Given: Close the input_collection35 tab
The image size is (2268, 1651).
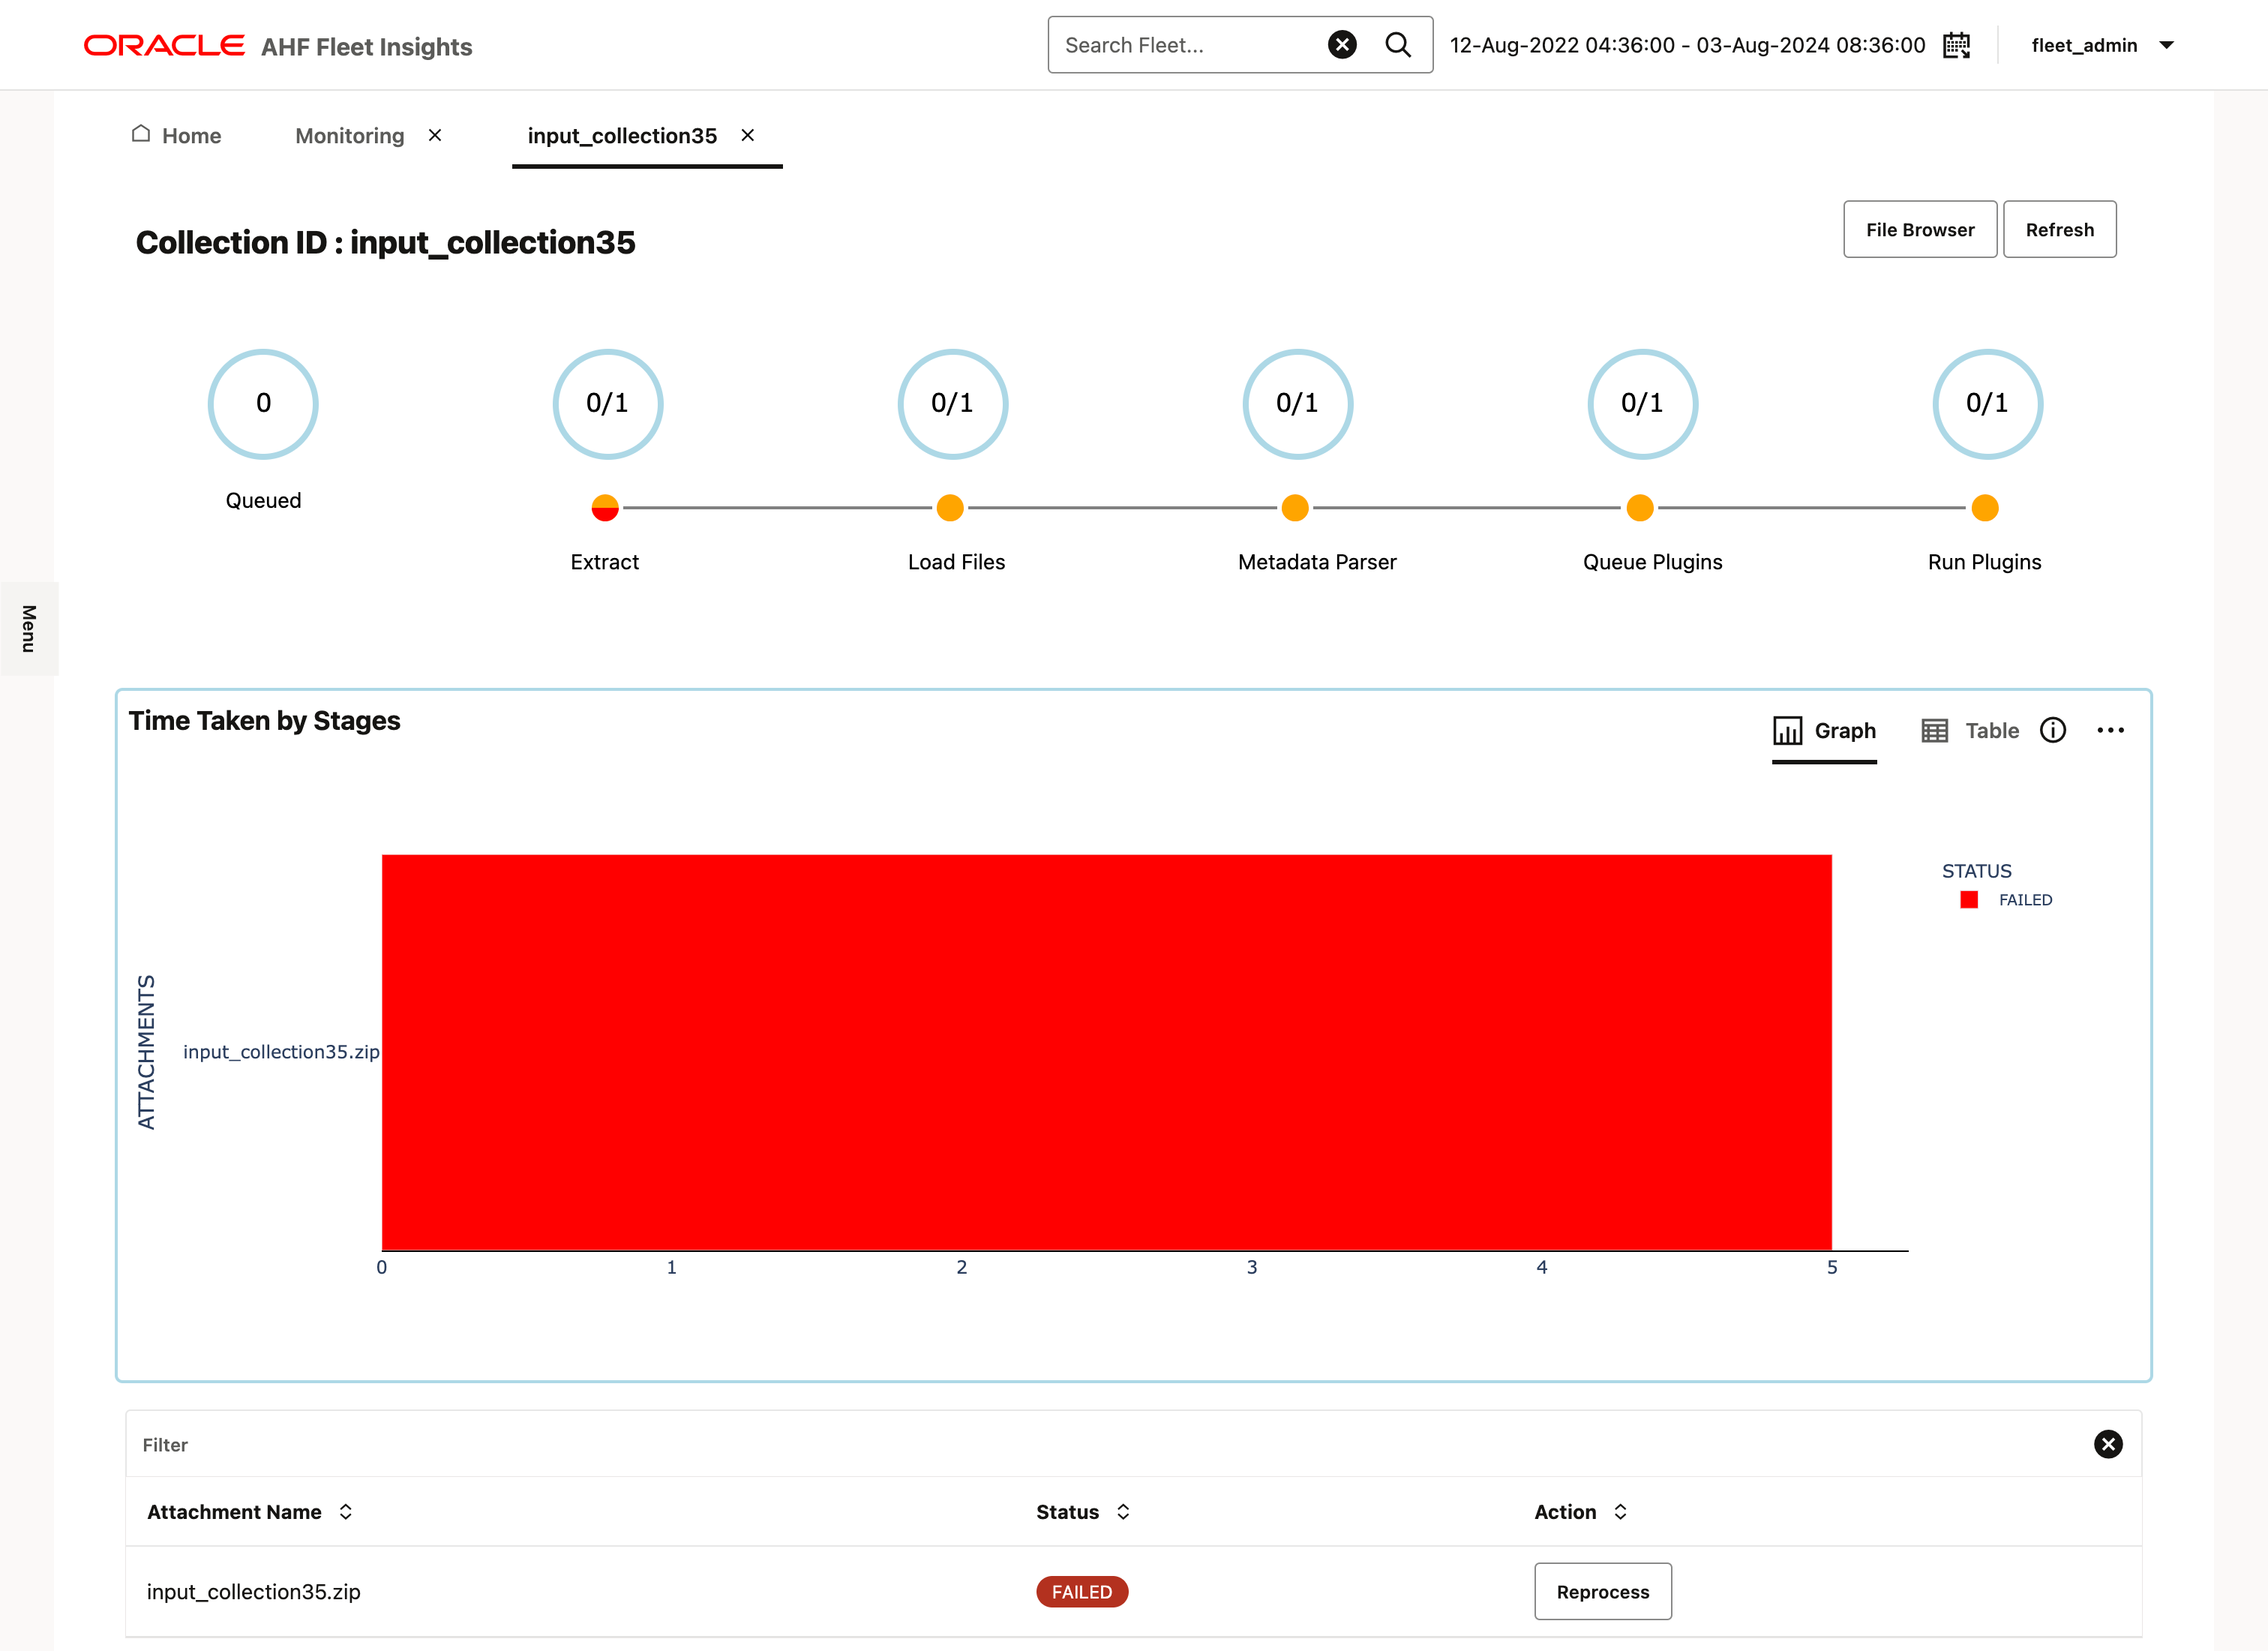Looking at the screenshot, I should (747, 135).
